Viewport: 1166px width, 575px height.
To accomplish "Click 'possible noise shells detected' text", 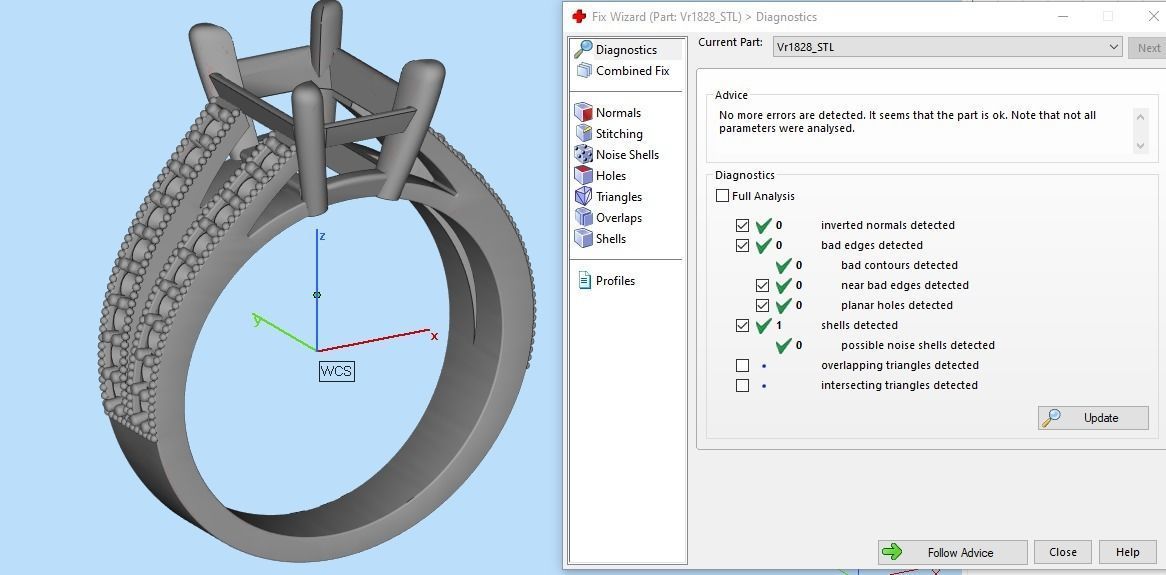I will [918, 345].
